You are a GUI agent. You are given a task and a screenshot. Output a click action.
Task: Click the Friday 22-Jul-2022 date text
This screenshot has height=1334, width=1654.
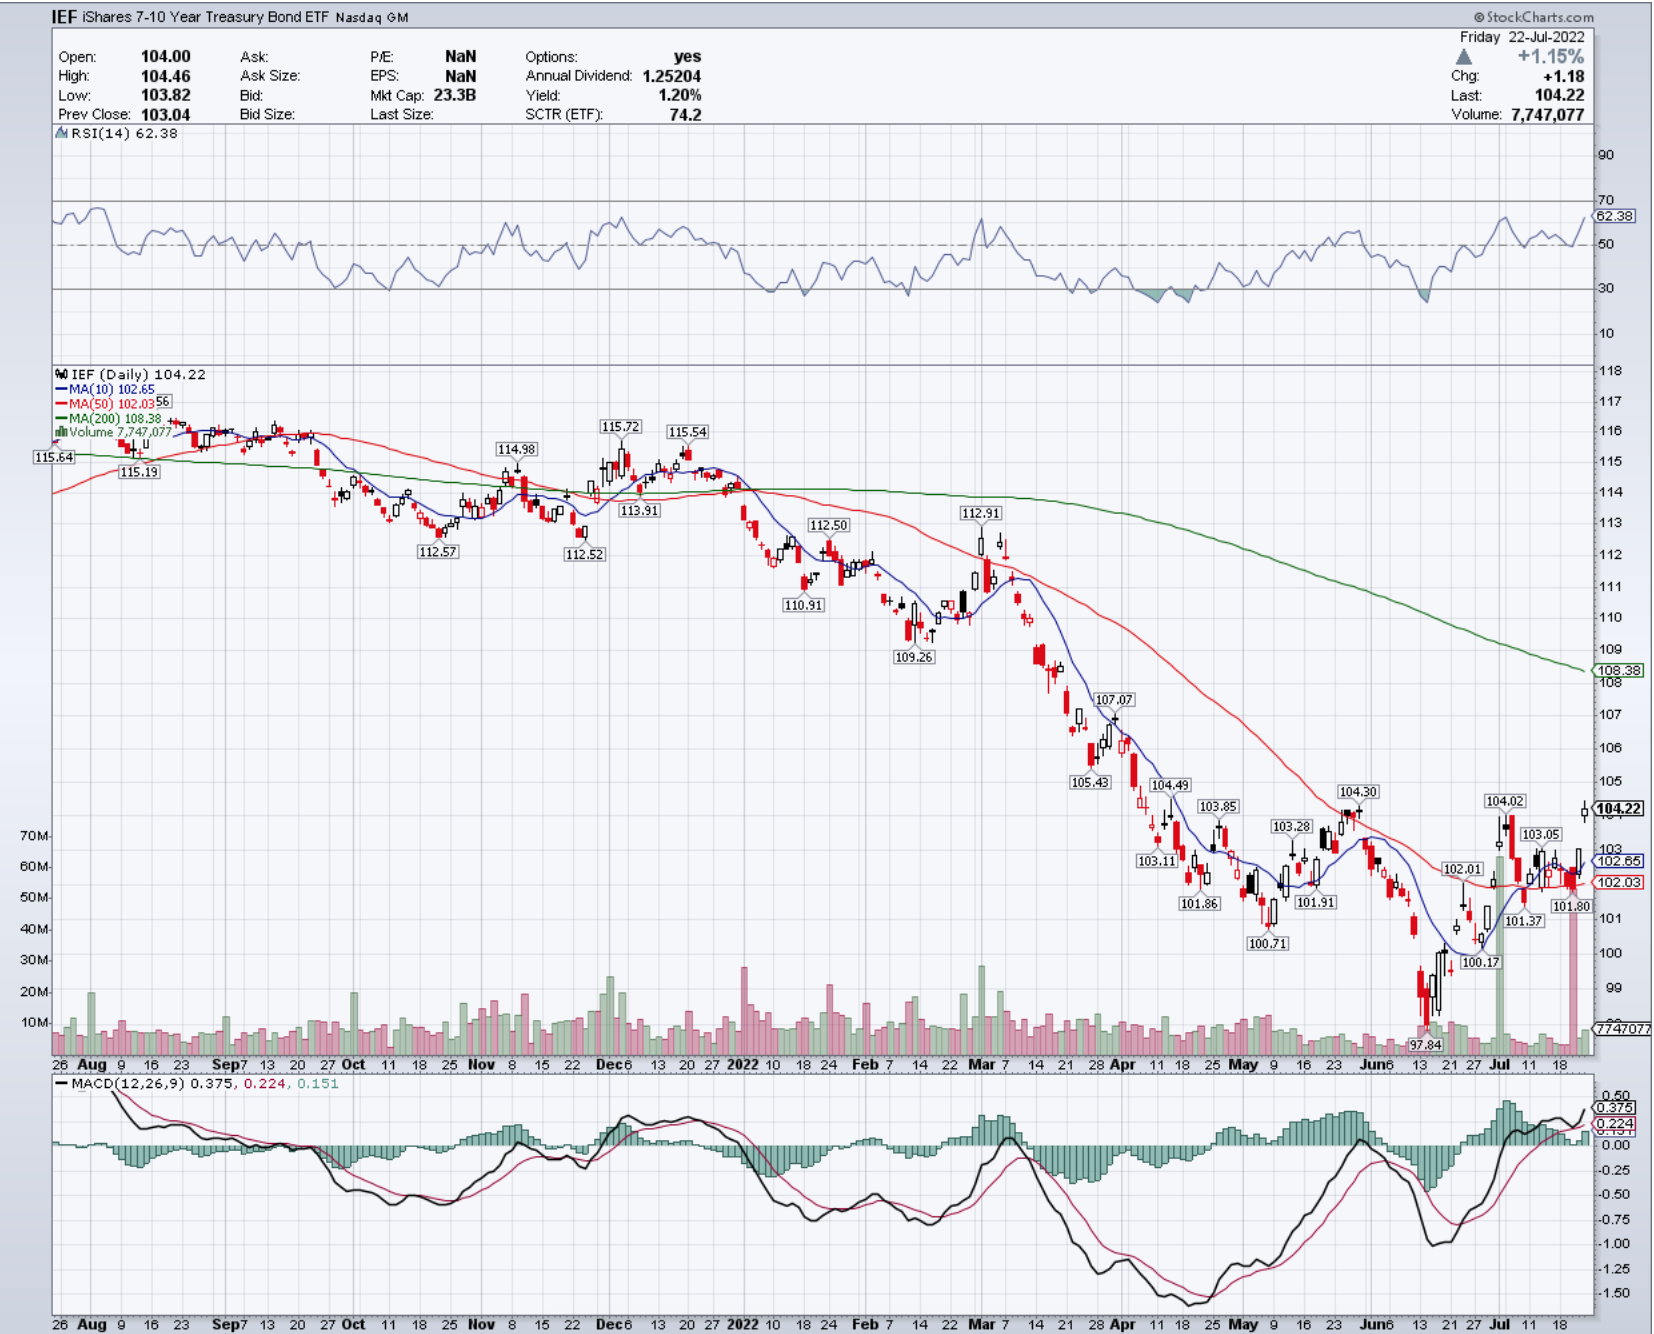(1522, 37)
